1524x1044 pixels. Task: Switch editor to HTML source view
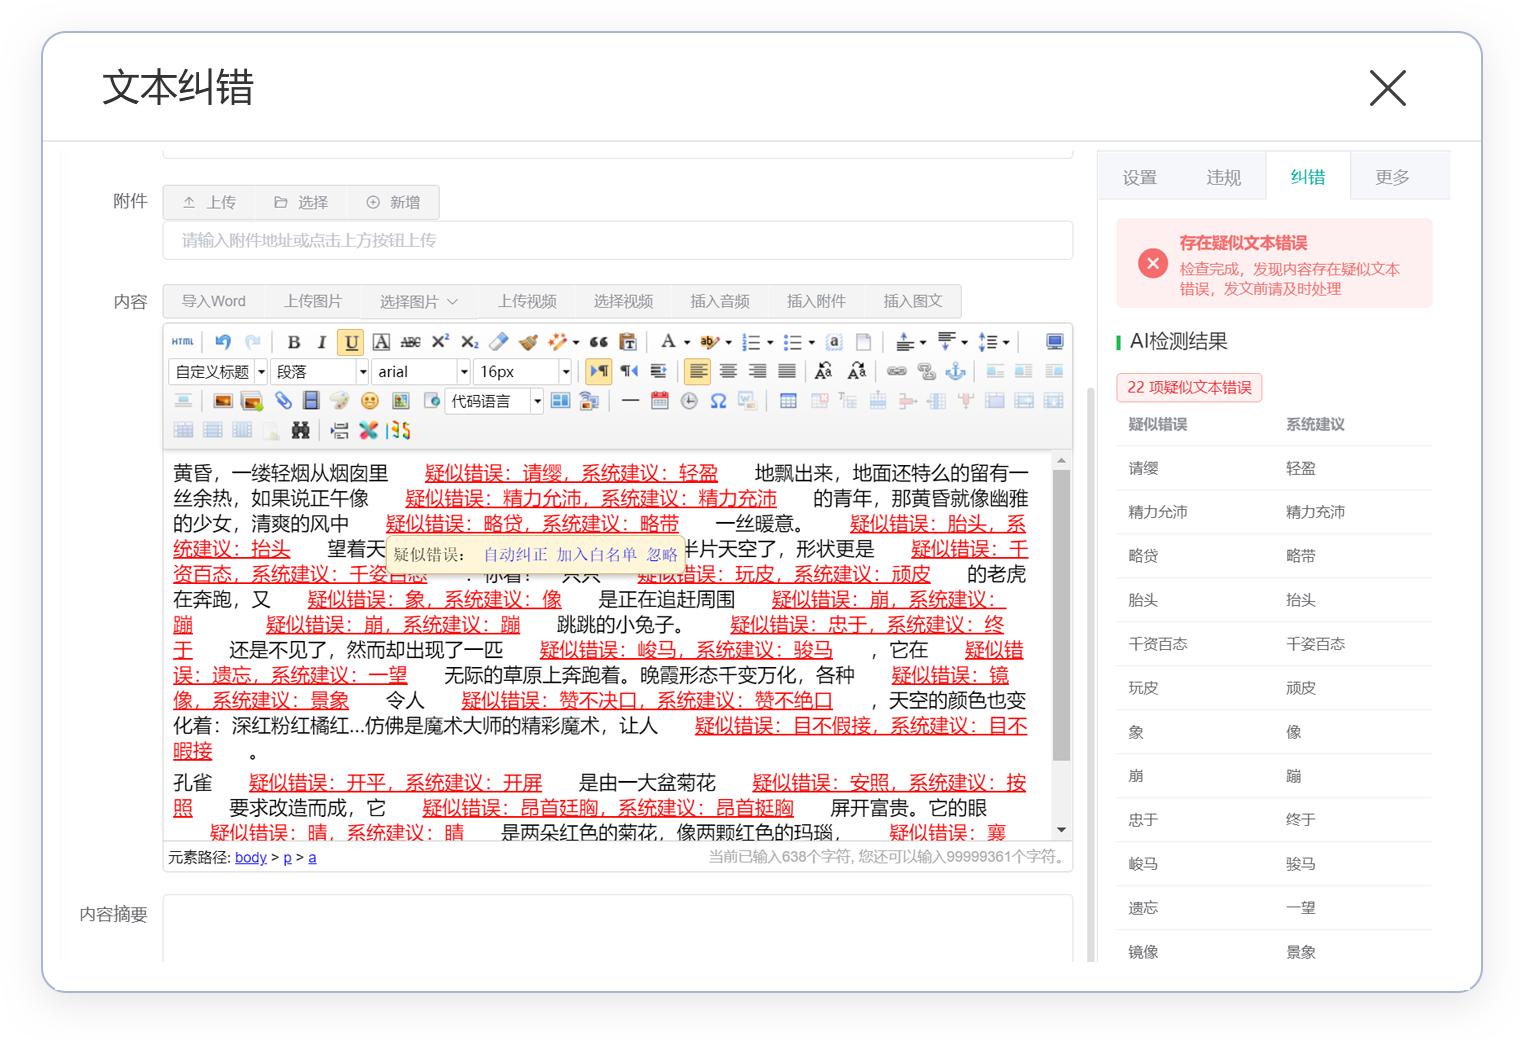pos(183,341)
